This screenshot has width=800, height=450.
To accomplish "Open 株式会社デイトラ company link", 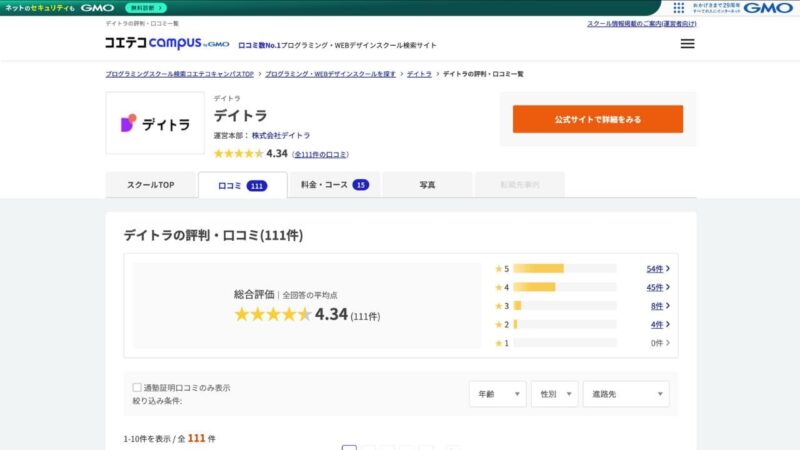I will [x=281, y=135].
